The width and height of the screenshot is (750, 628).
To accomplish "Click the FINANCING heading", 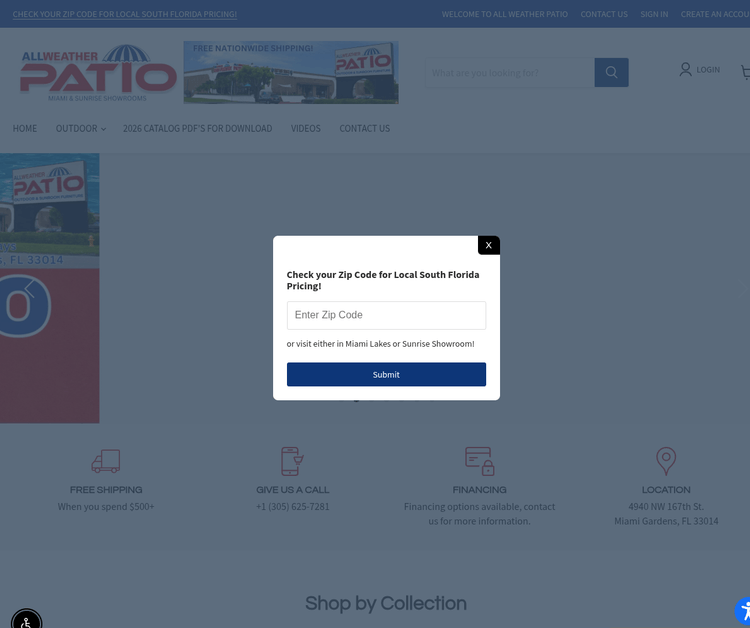I will click(479, 490).
